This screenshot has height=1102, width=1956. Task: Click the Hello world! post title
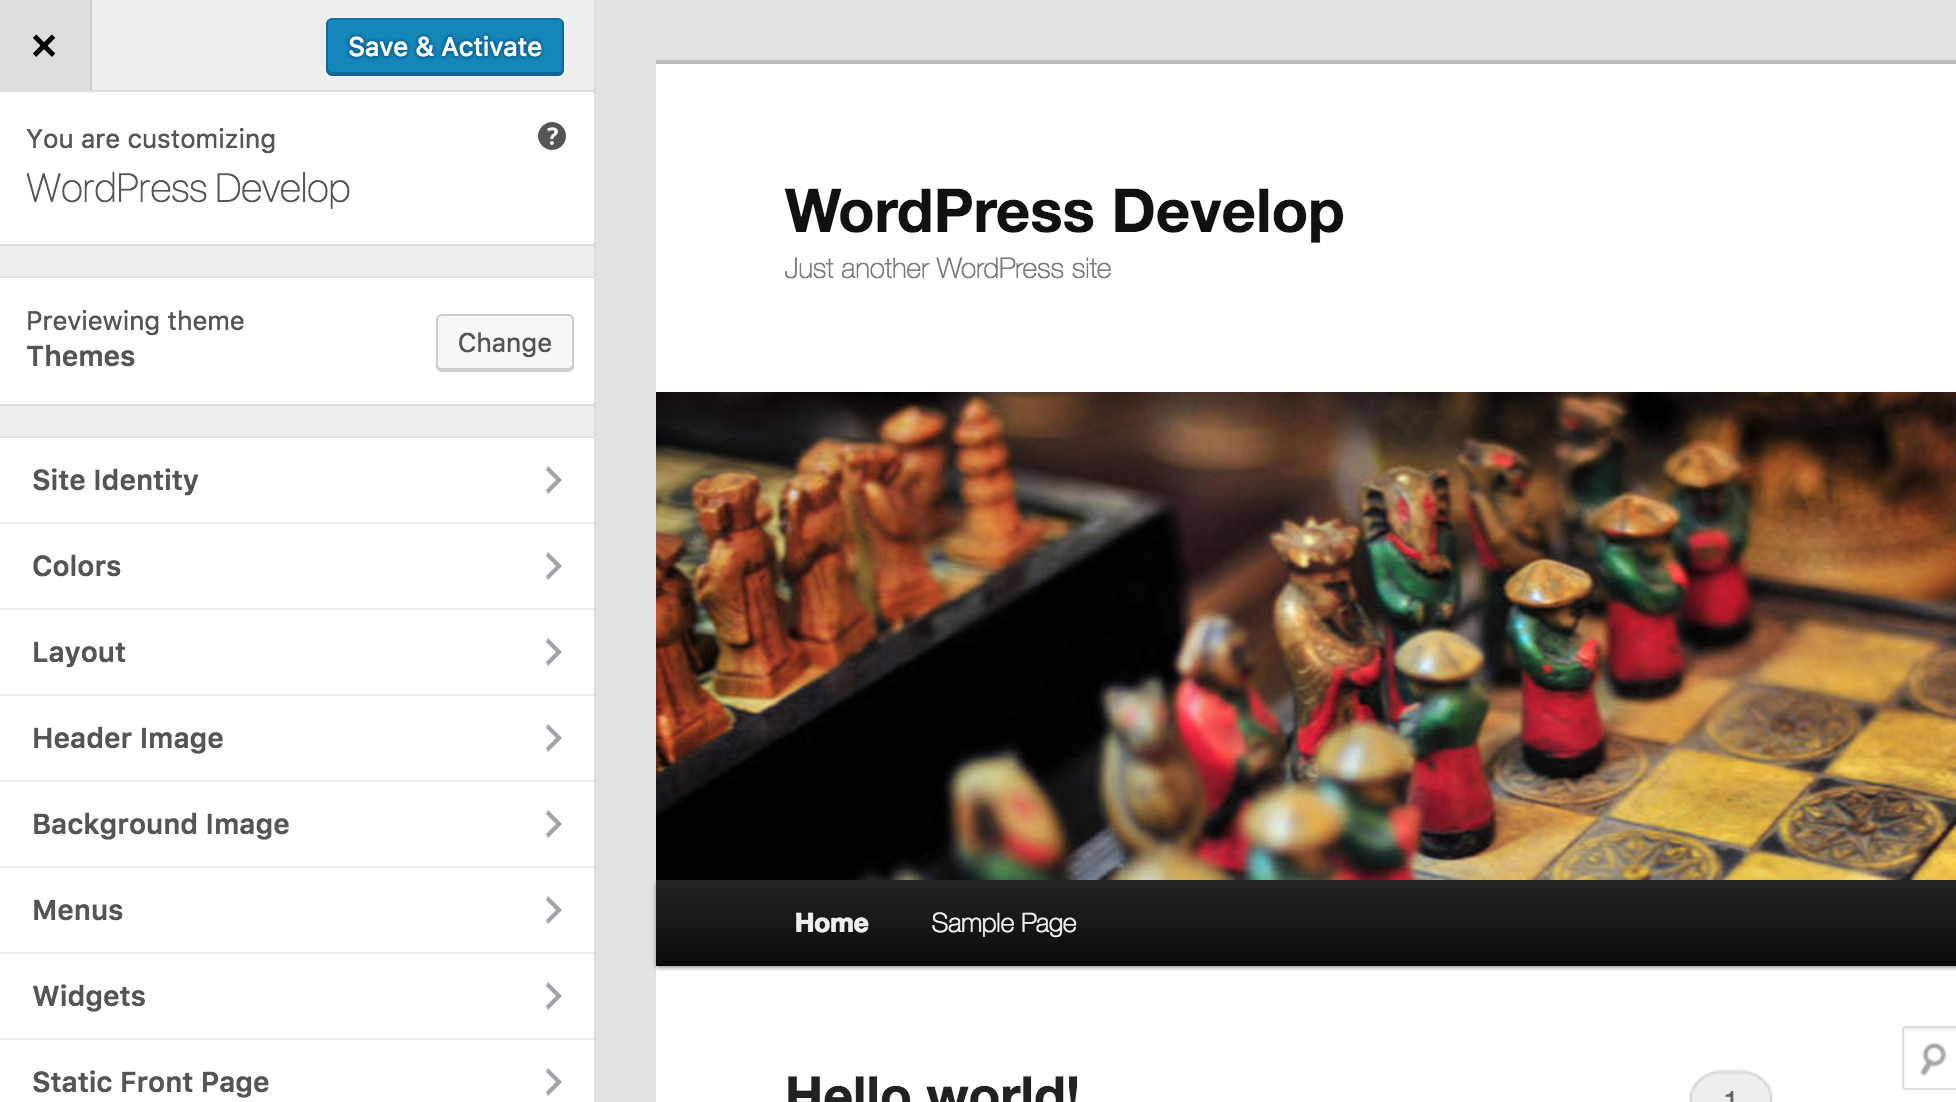[x=932, y=1087]
